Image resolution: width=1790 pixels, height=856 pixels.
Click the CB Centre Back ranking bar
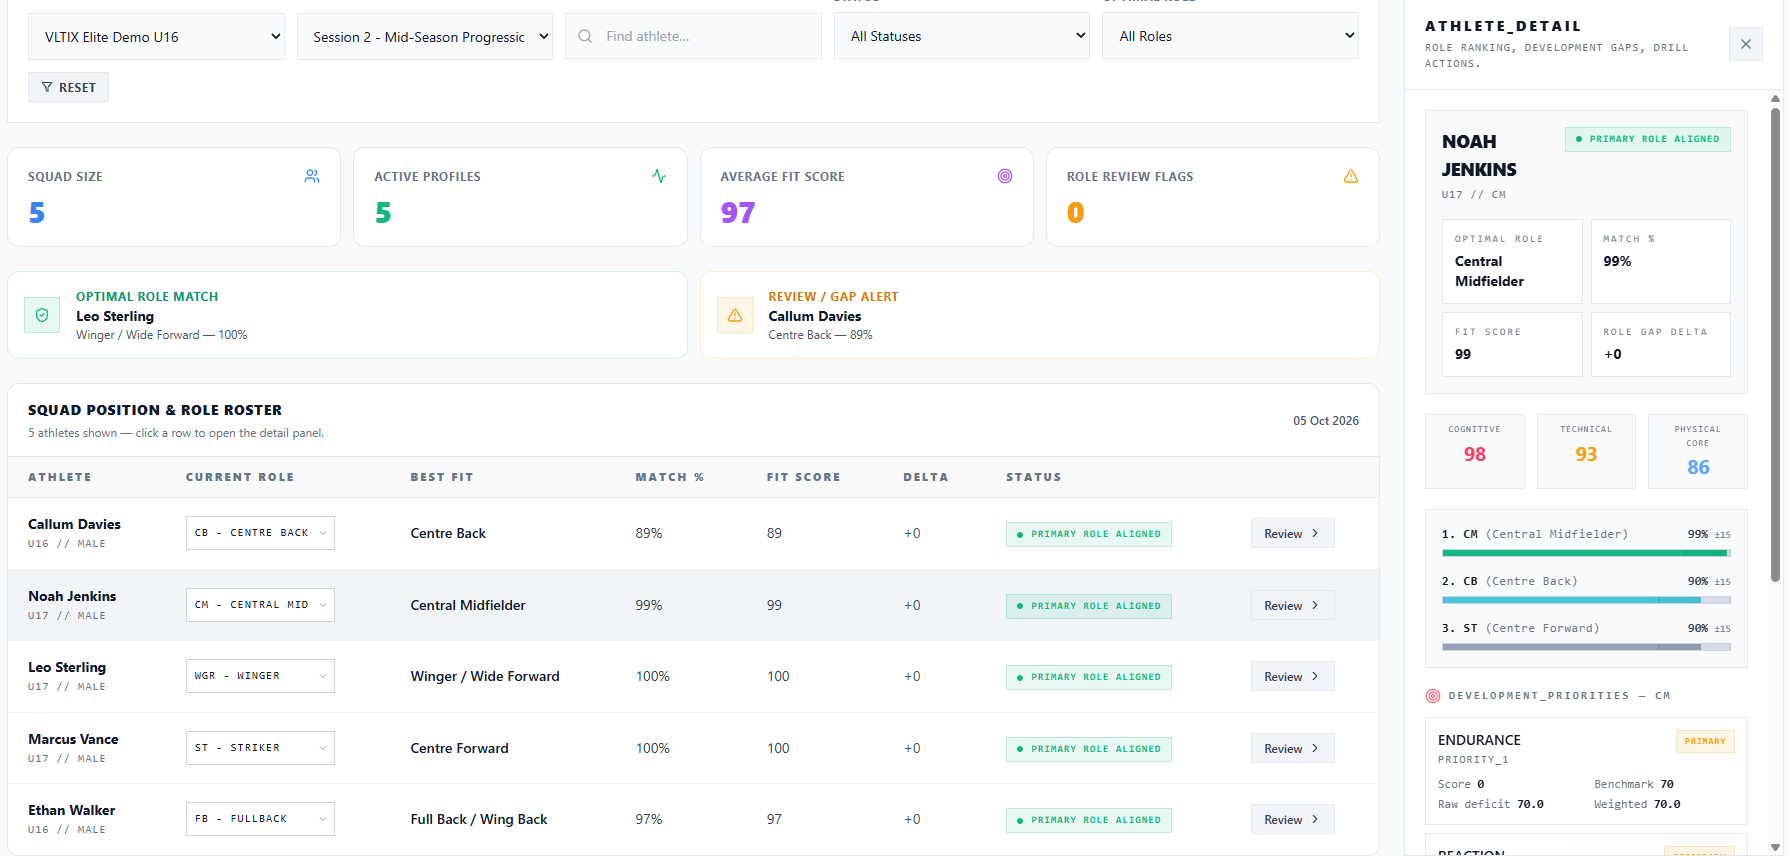pos(1586,600)
